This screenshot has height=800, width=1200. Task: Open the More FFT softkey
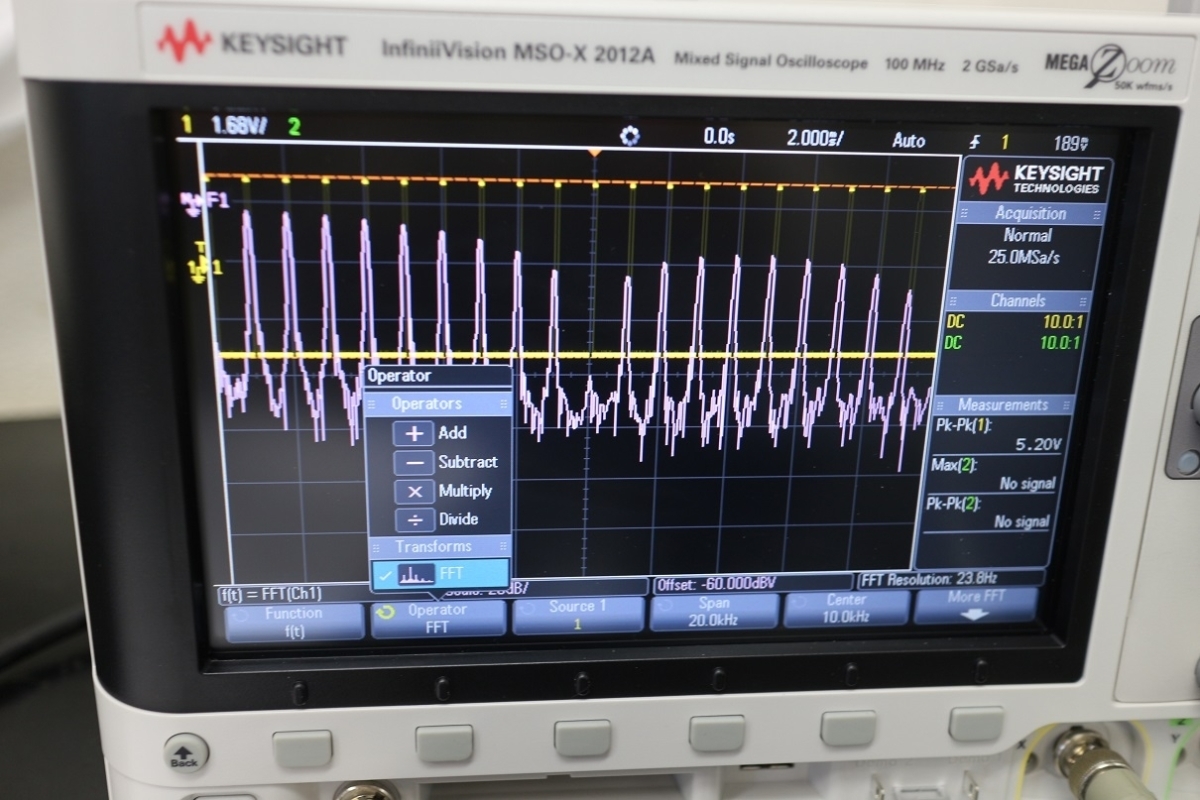coord(976,604)
